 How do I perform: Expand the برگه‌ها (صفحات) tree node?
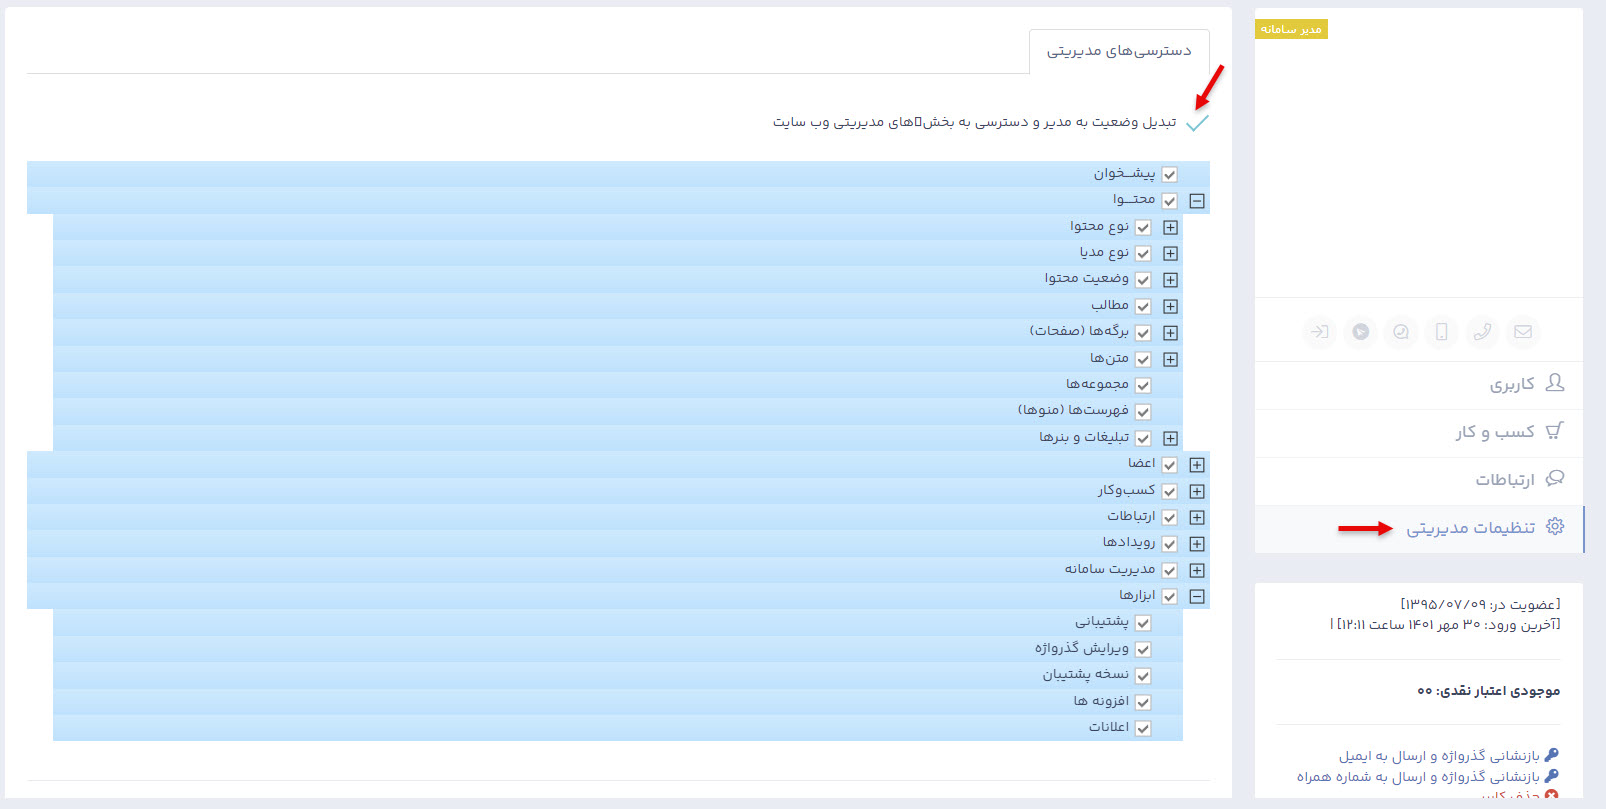[x=1170, y=333]
